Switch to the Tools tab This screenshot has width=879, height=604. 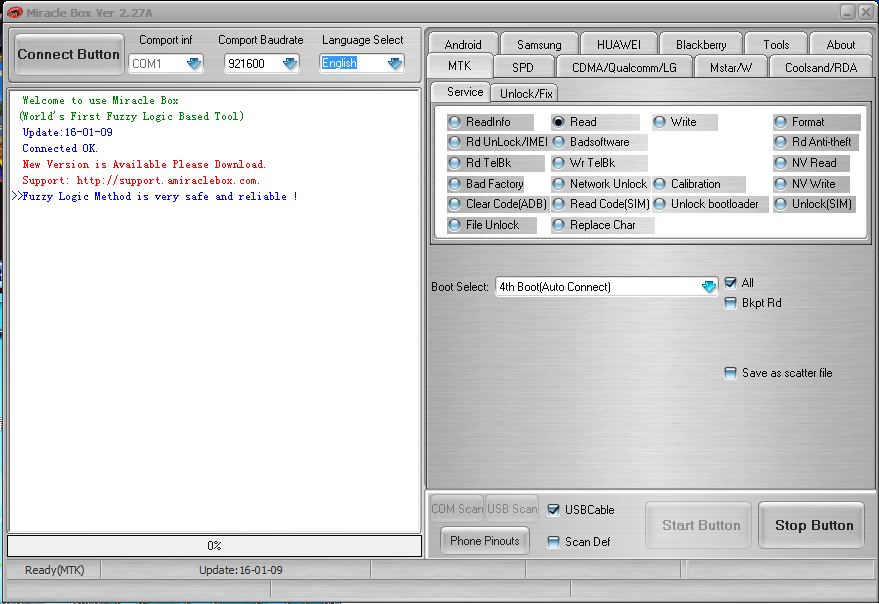pyautogui.click(x=776, y=44)
